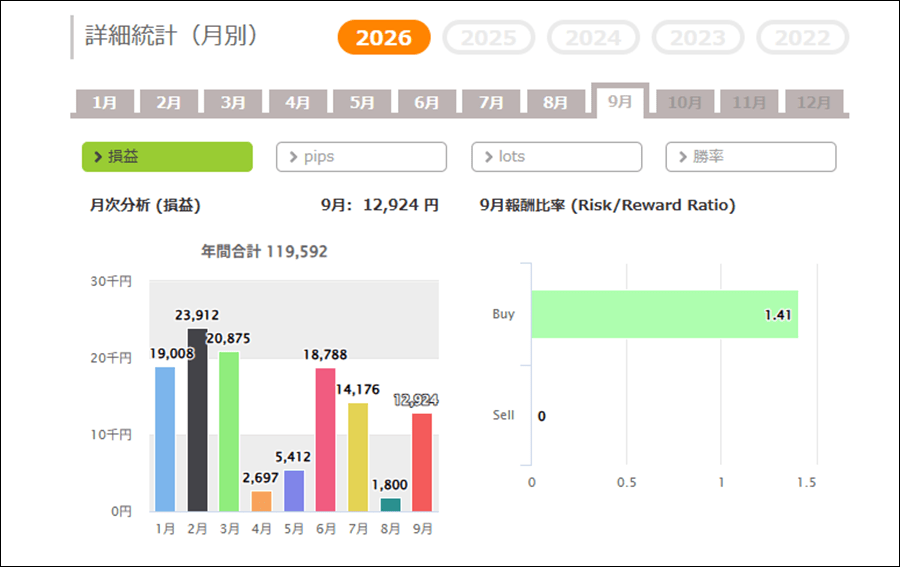Image resolution: width=900 pixels, height=567 pixels.
Task: Click the February 23,912 black bar
Action: (197, 420)
